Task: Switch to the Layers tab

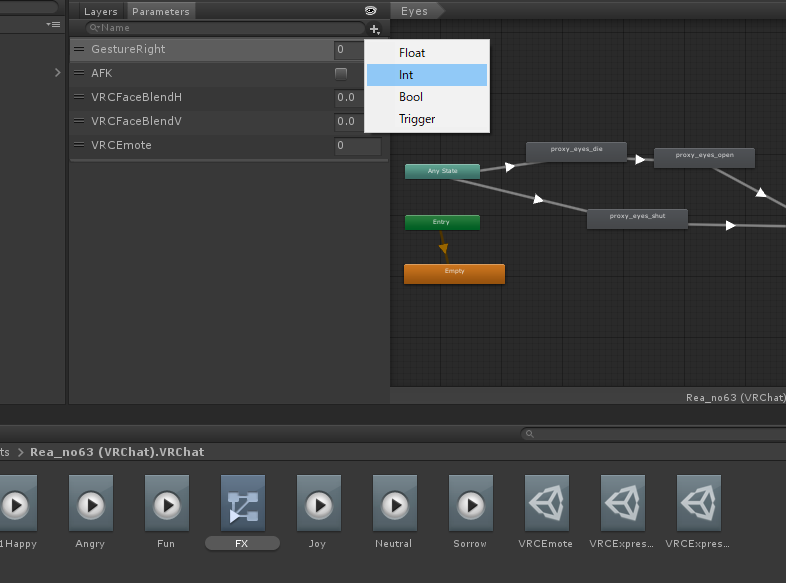Action: click(x=100, y=11)
